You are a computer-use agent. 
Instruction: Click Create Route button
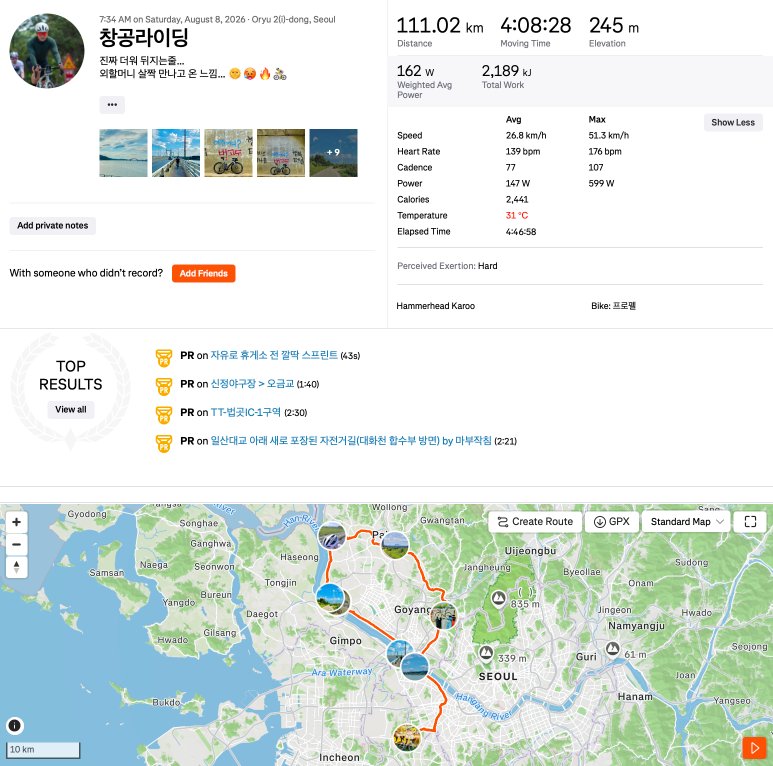click(535, 522)
